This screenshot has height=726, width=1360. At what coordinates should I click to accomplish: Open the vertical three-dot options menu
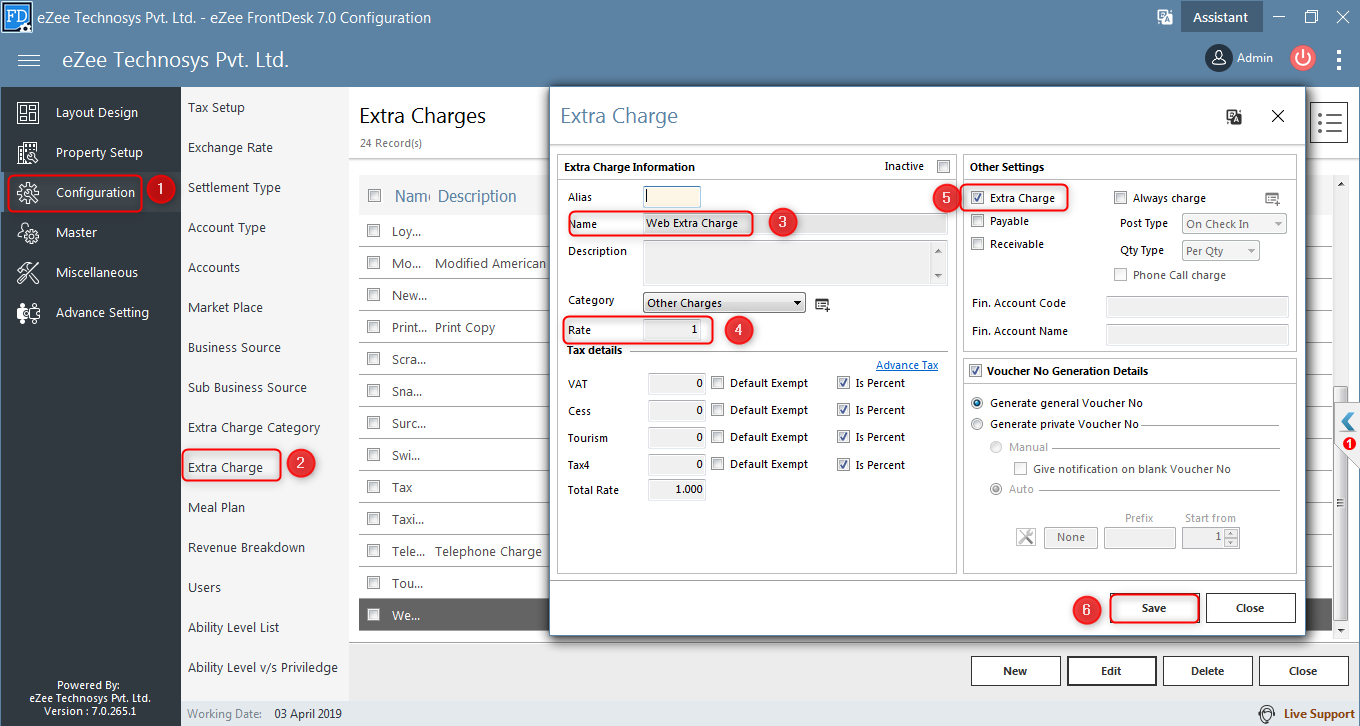pyautogui.click(x=1339, y=59)
